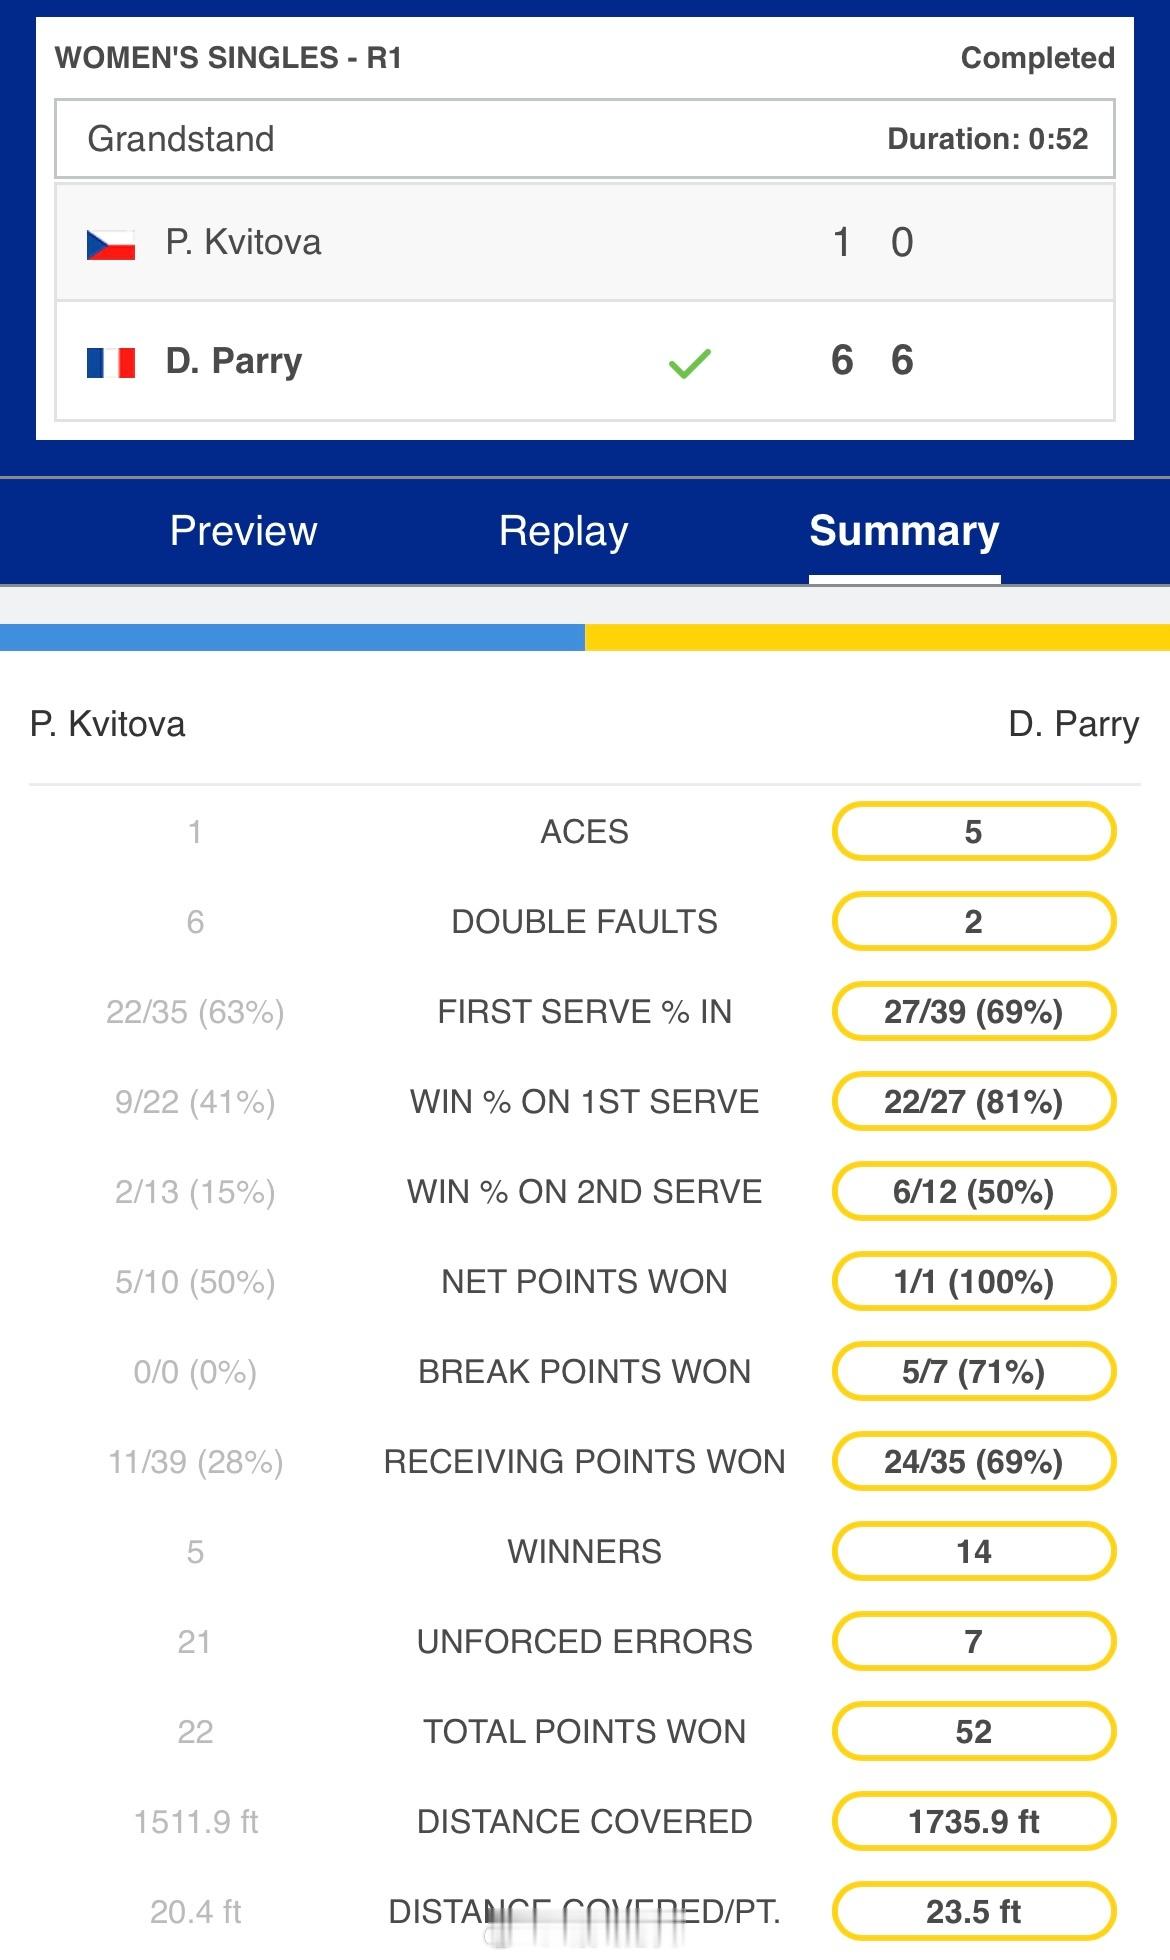
Task: Click the Grandstand court label
Action: [181, 139]
